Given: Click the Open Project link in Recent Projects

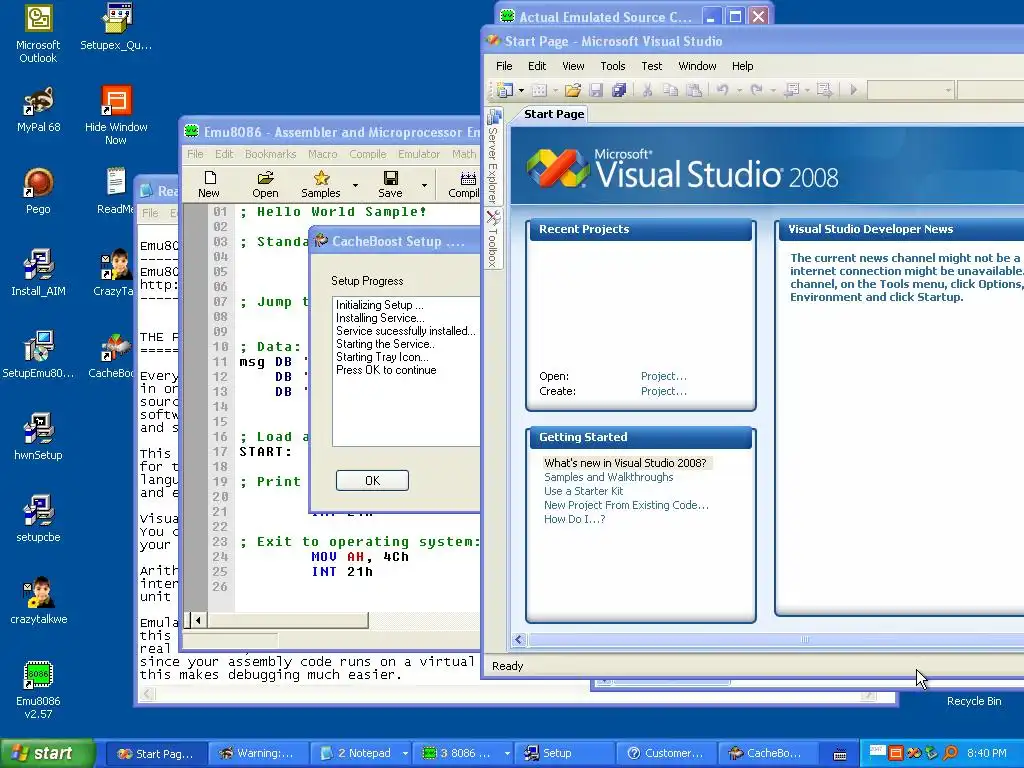Looking at the screenshot, I should pyautogui.click(x=664, y=376).
